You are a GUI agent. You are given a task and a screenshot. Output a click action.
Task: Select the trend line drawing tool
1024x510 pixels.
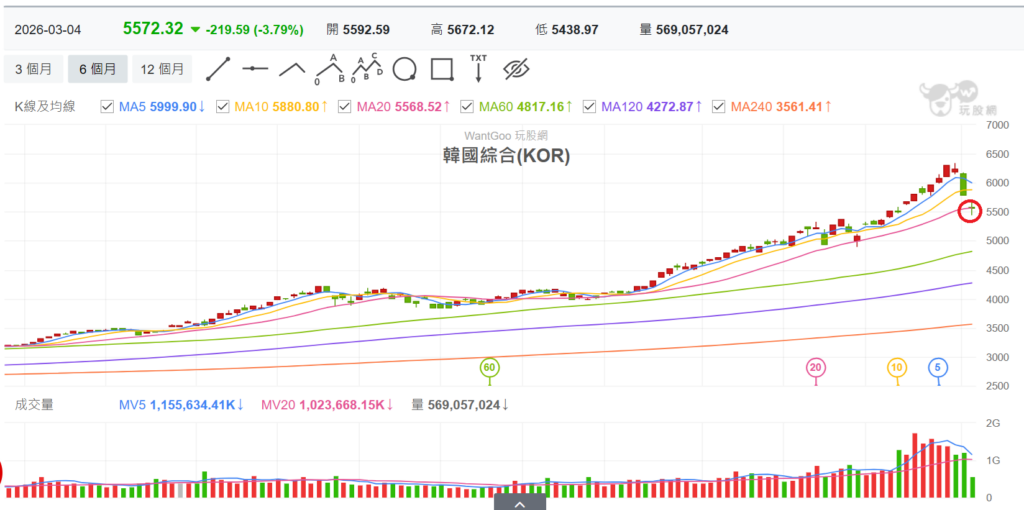(218, 69)
